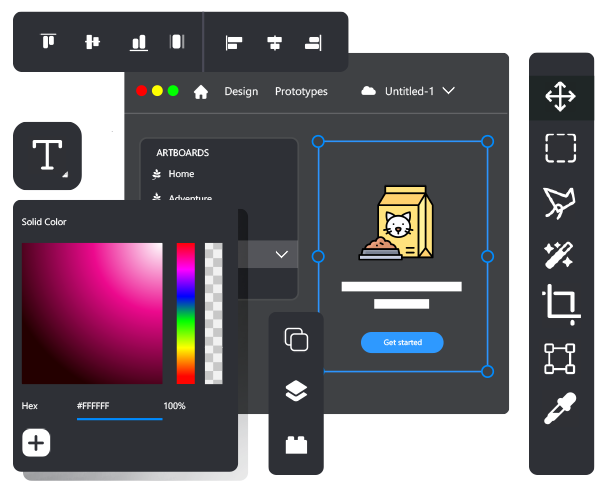Pick a shade in the magenta color field

point(92,313)
